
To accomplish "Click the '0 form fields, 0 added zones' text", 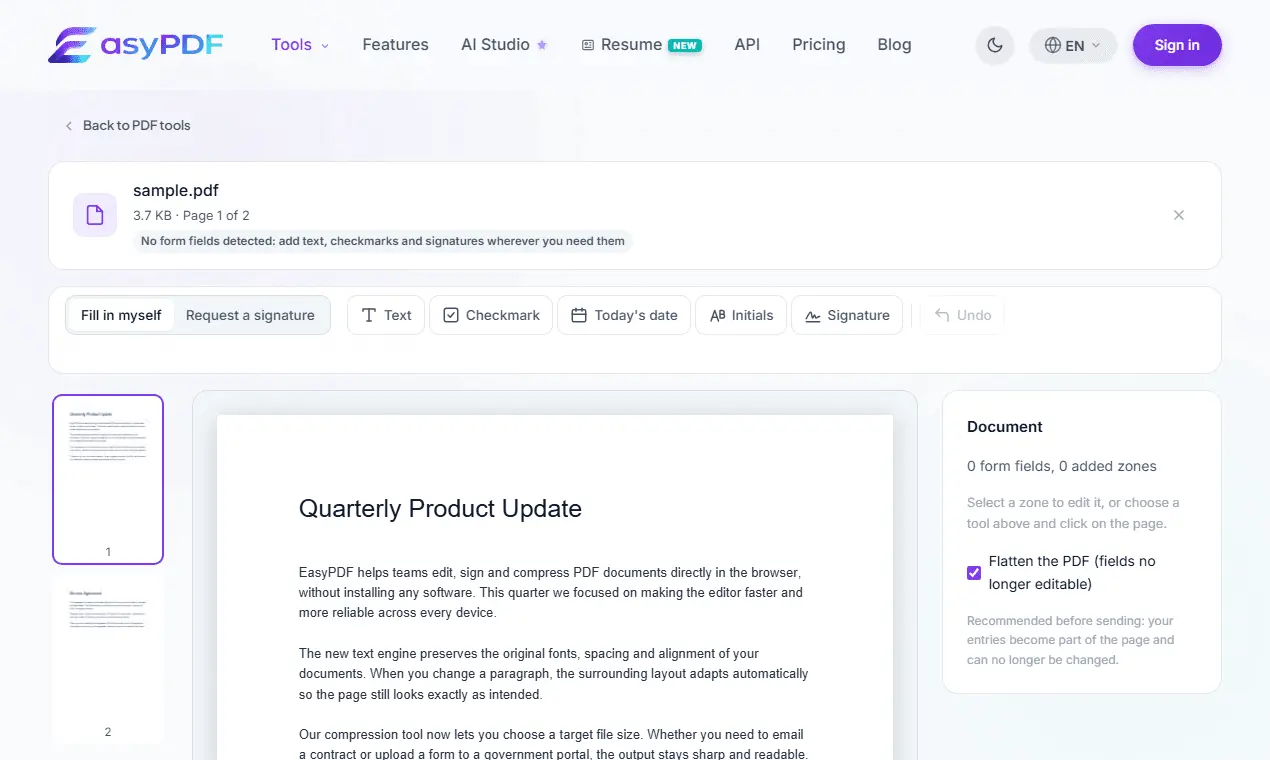I will [1062, 466].
